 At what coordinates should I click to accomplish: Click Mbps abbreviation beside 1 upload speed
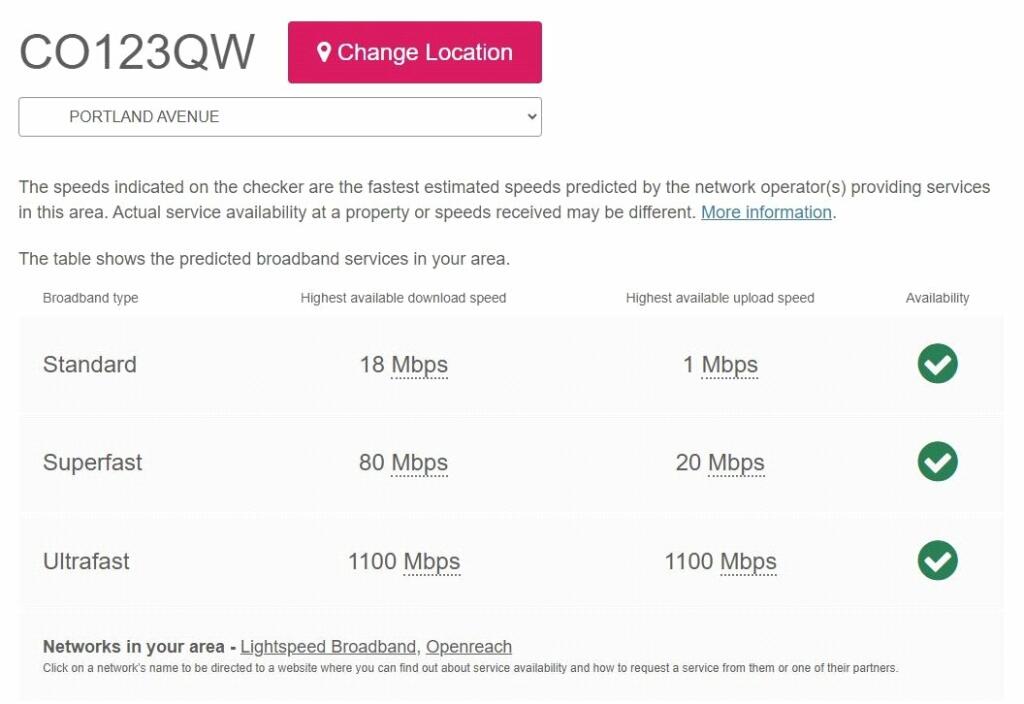[729, 365]
